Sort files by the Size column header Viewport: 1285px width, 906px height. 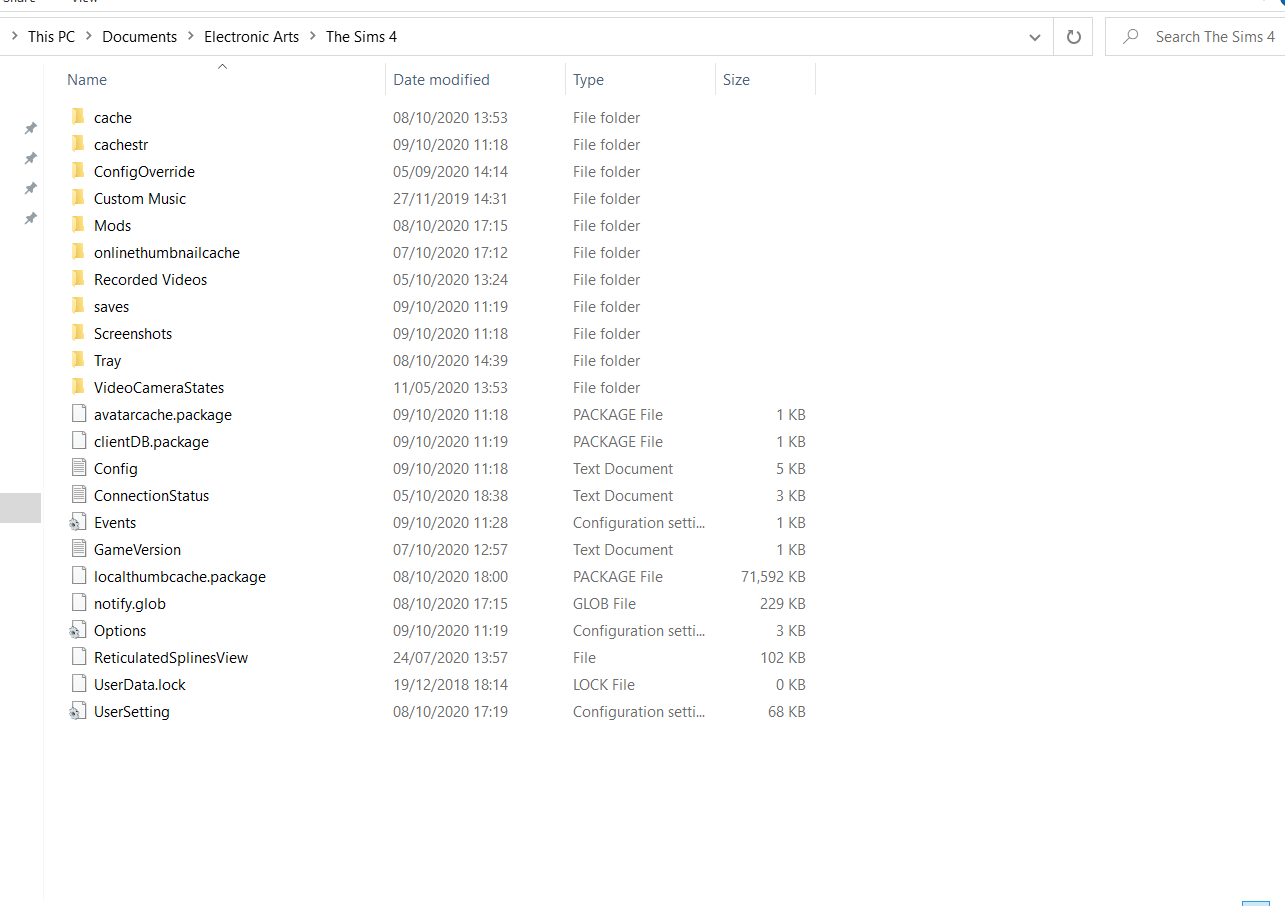(736, 80)
